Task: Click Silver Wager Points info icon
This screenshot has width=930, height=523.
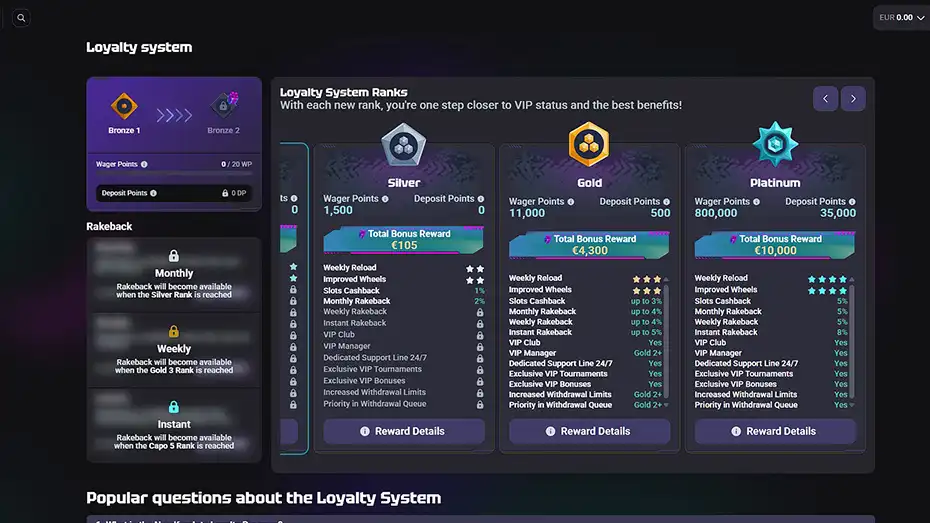Action: click(385, 199)
